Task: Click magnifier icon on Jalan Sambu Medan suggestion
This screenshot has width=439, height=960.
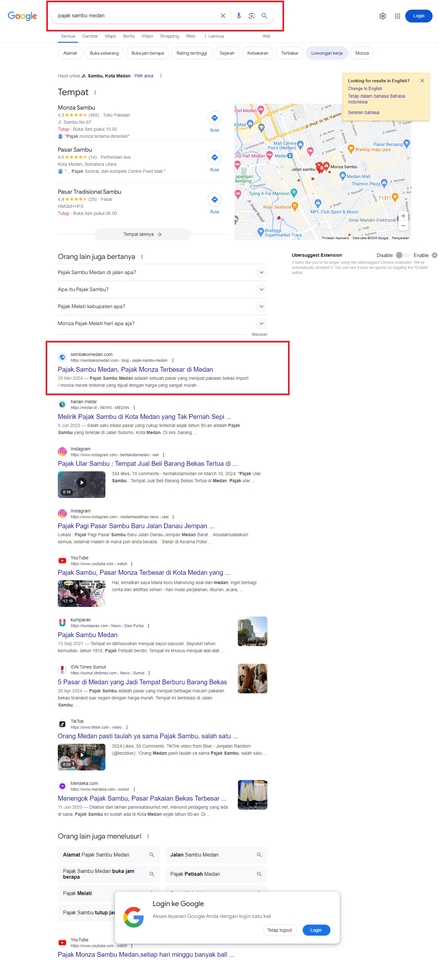Action: click(259, 855)
